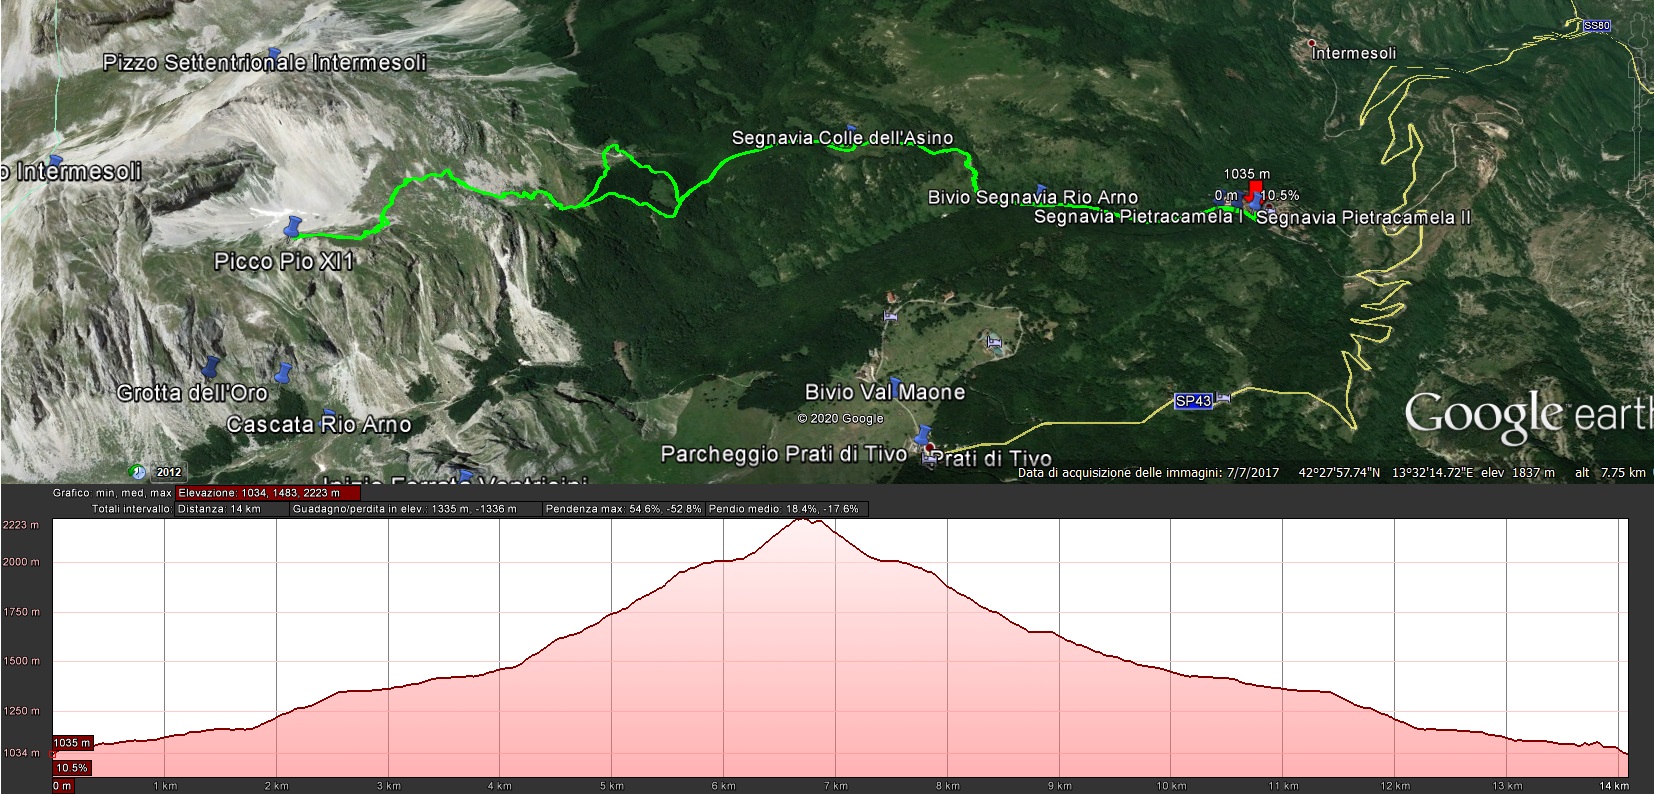1654x794 pixels.
Task: Click the Pendio medio 18.4% readout
Action: 788,509
